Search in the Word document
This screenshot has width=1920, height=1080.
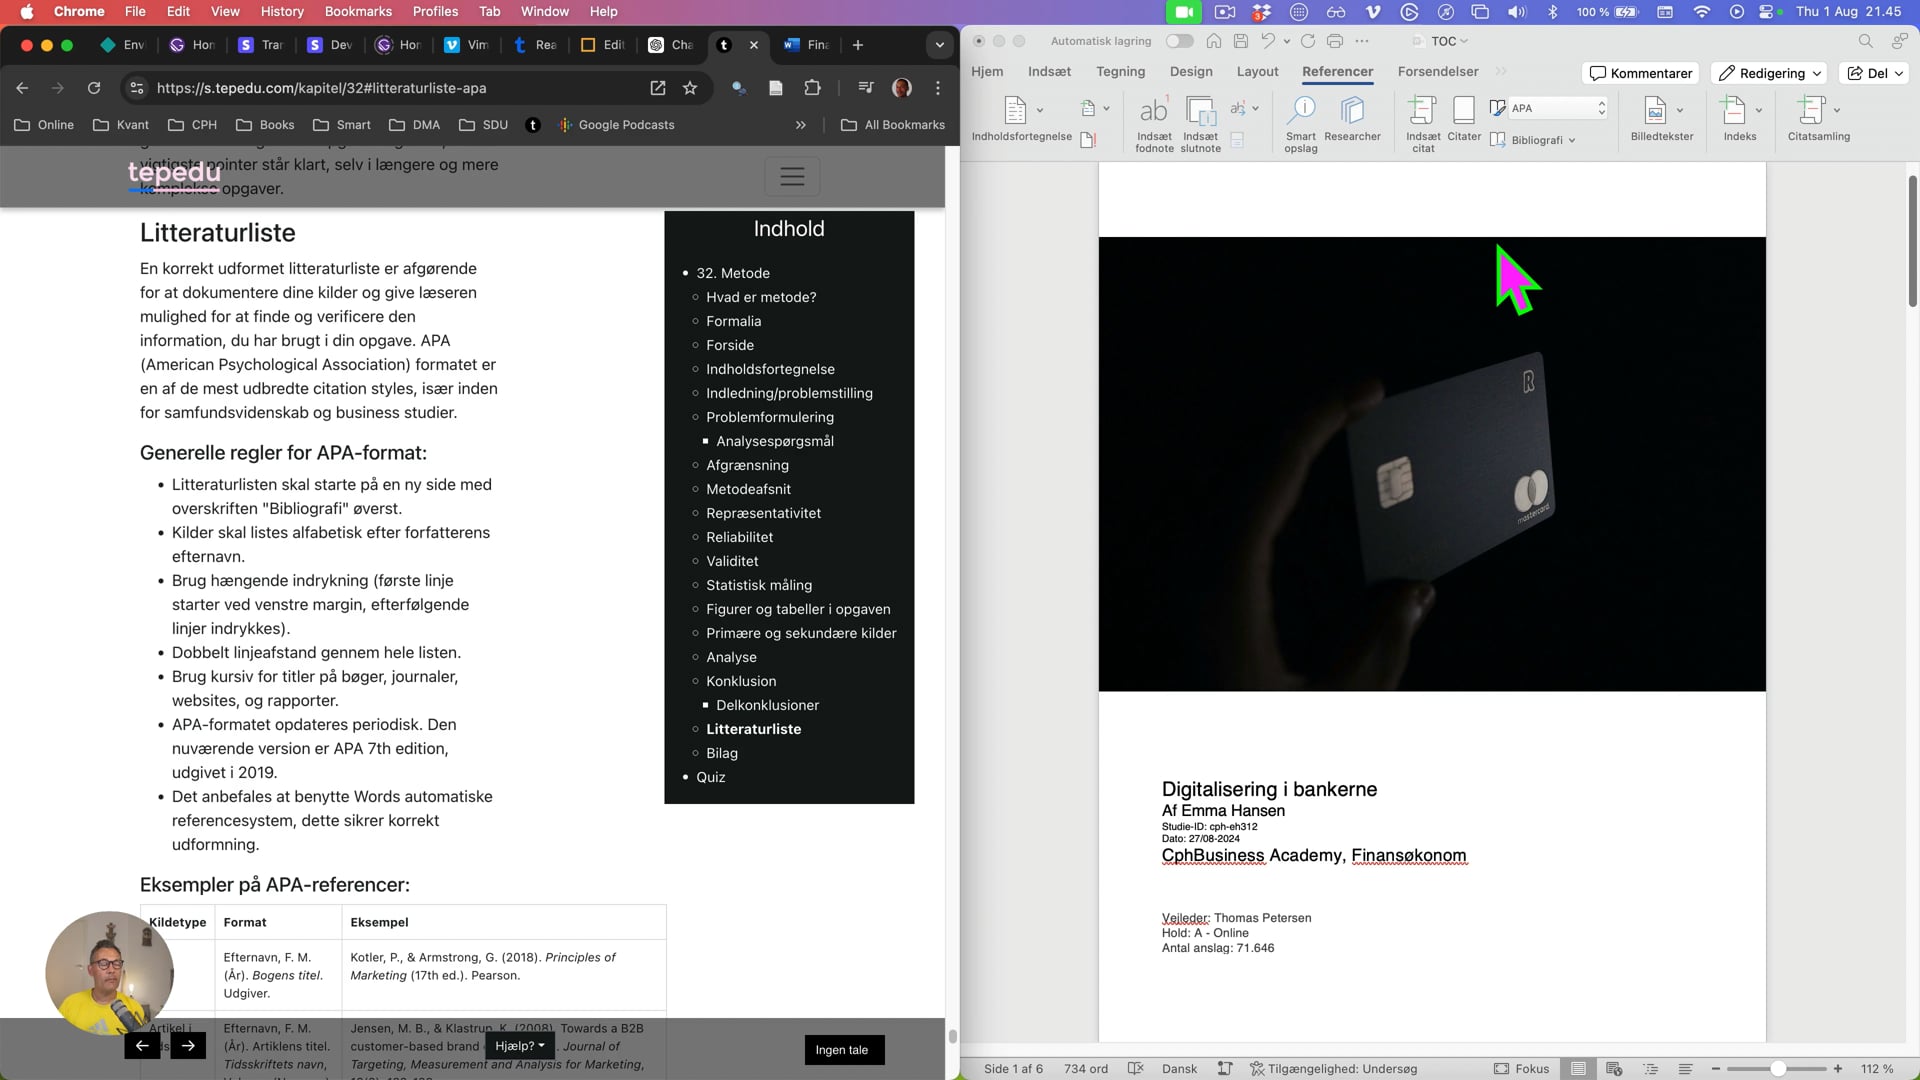1865,41
